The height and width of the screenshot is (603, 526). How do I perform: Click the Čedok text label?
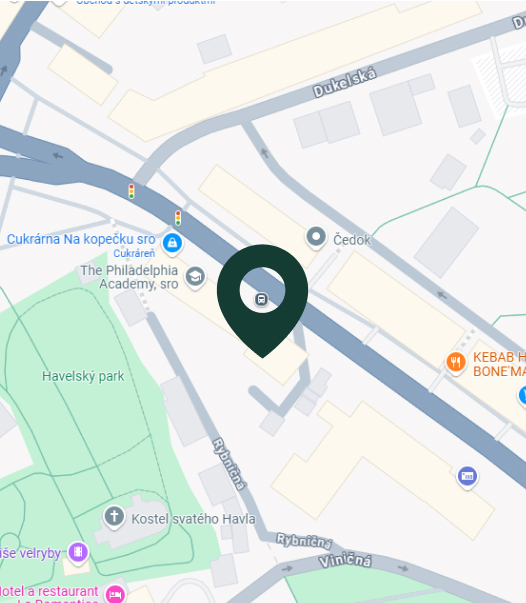[x=352, y=240]
